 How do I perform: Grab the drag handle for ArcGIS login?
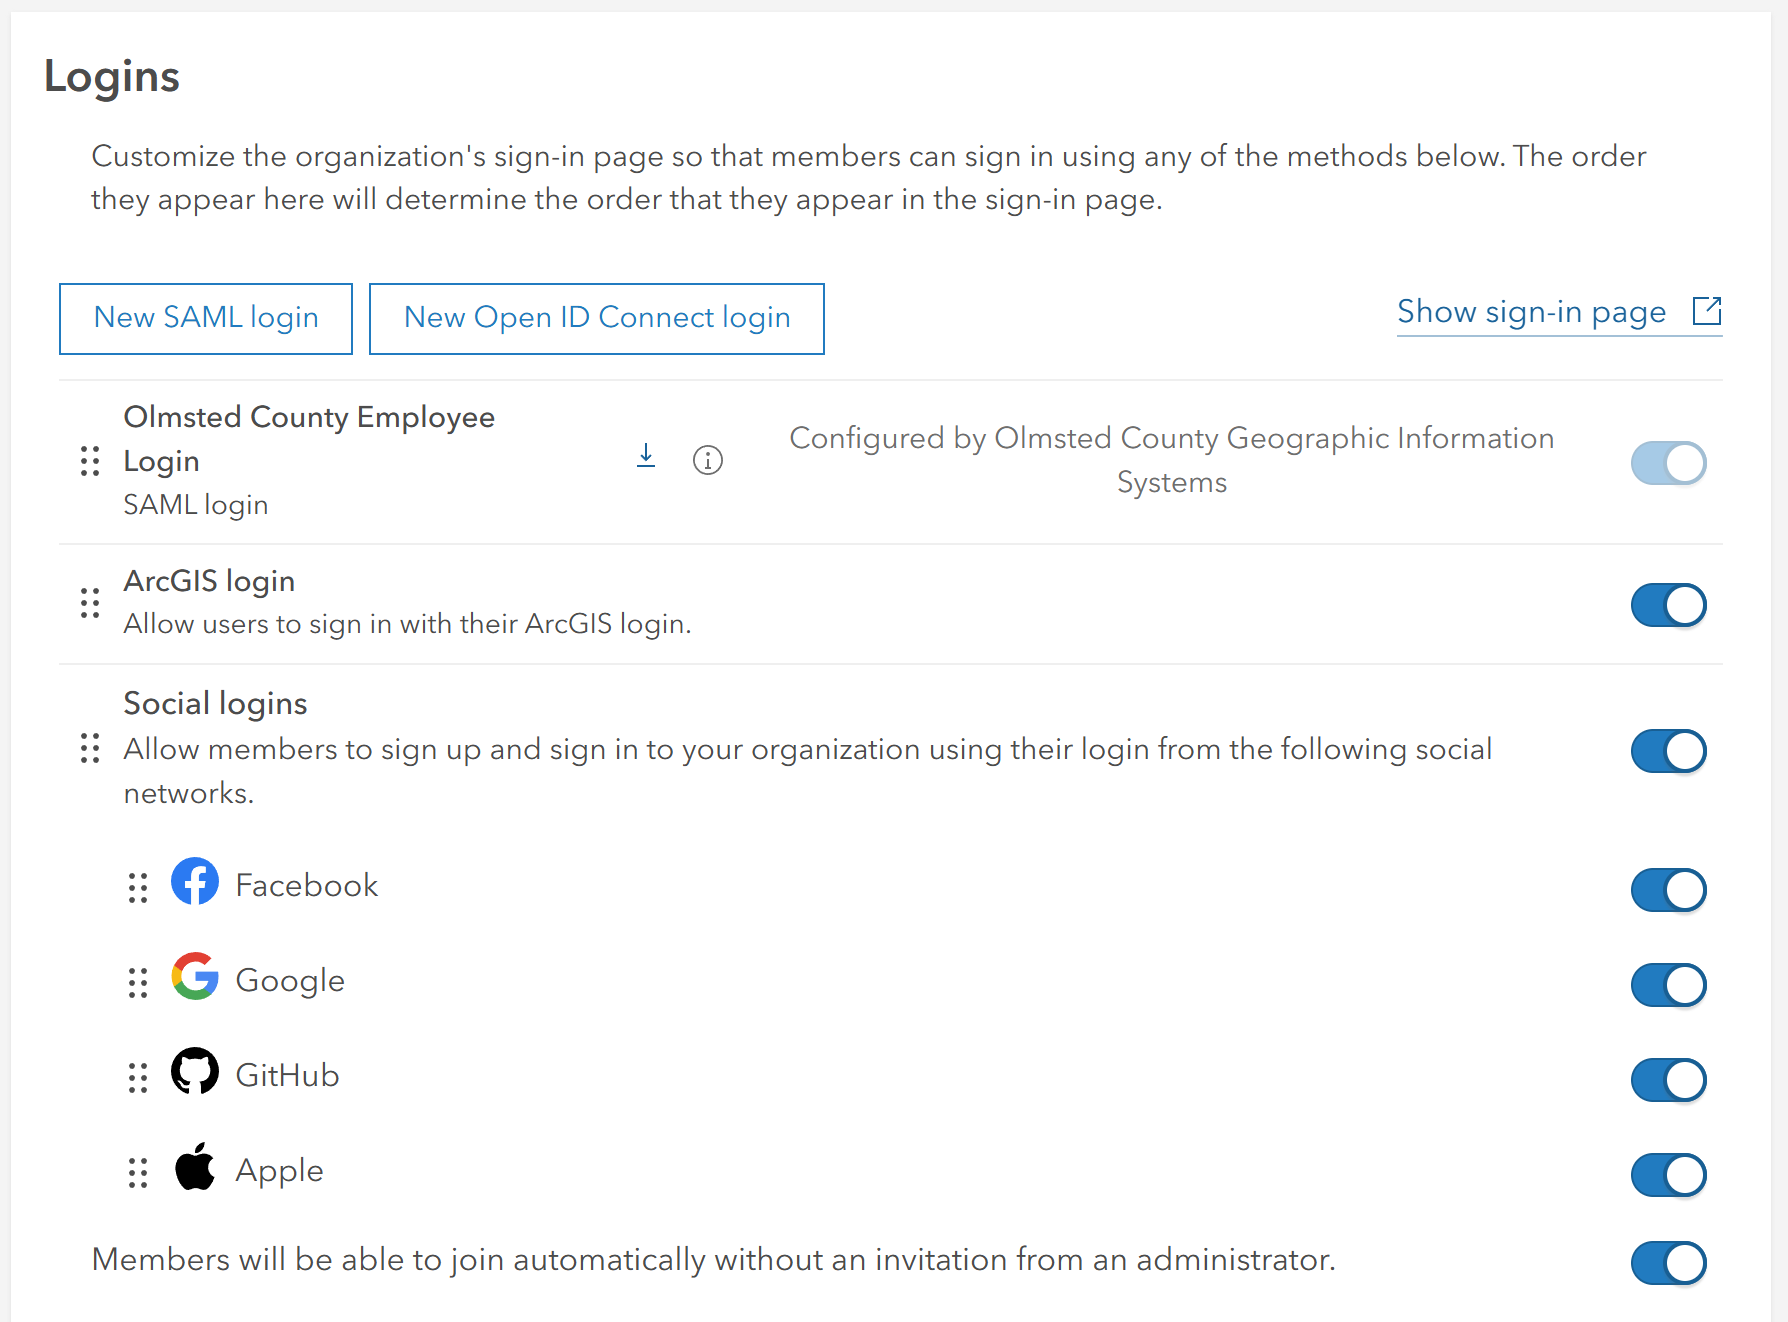click(x=90, y=603)
